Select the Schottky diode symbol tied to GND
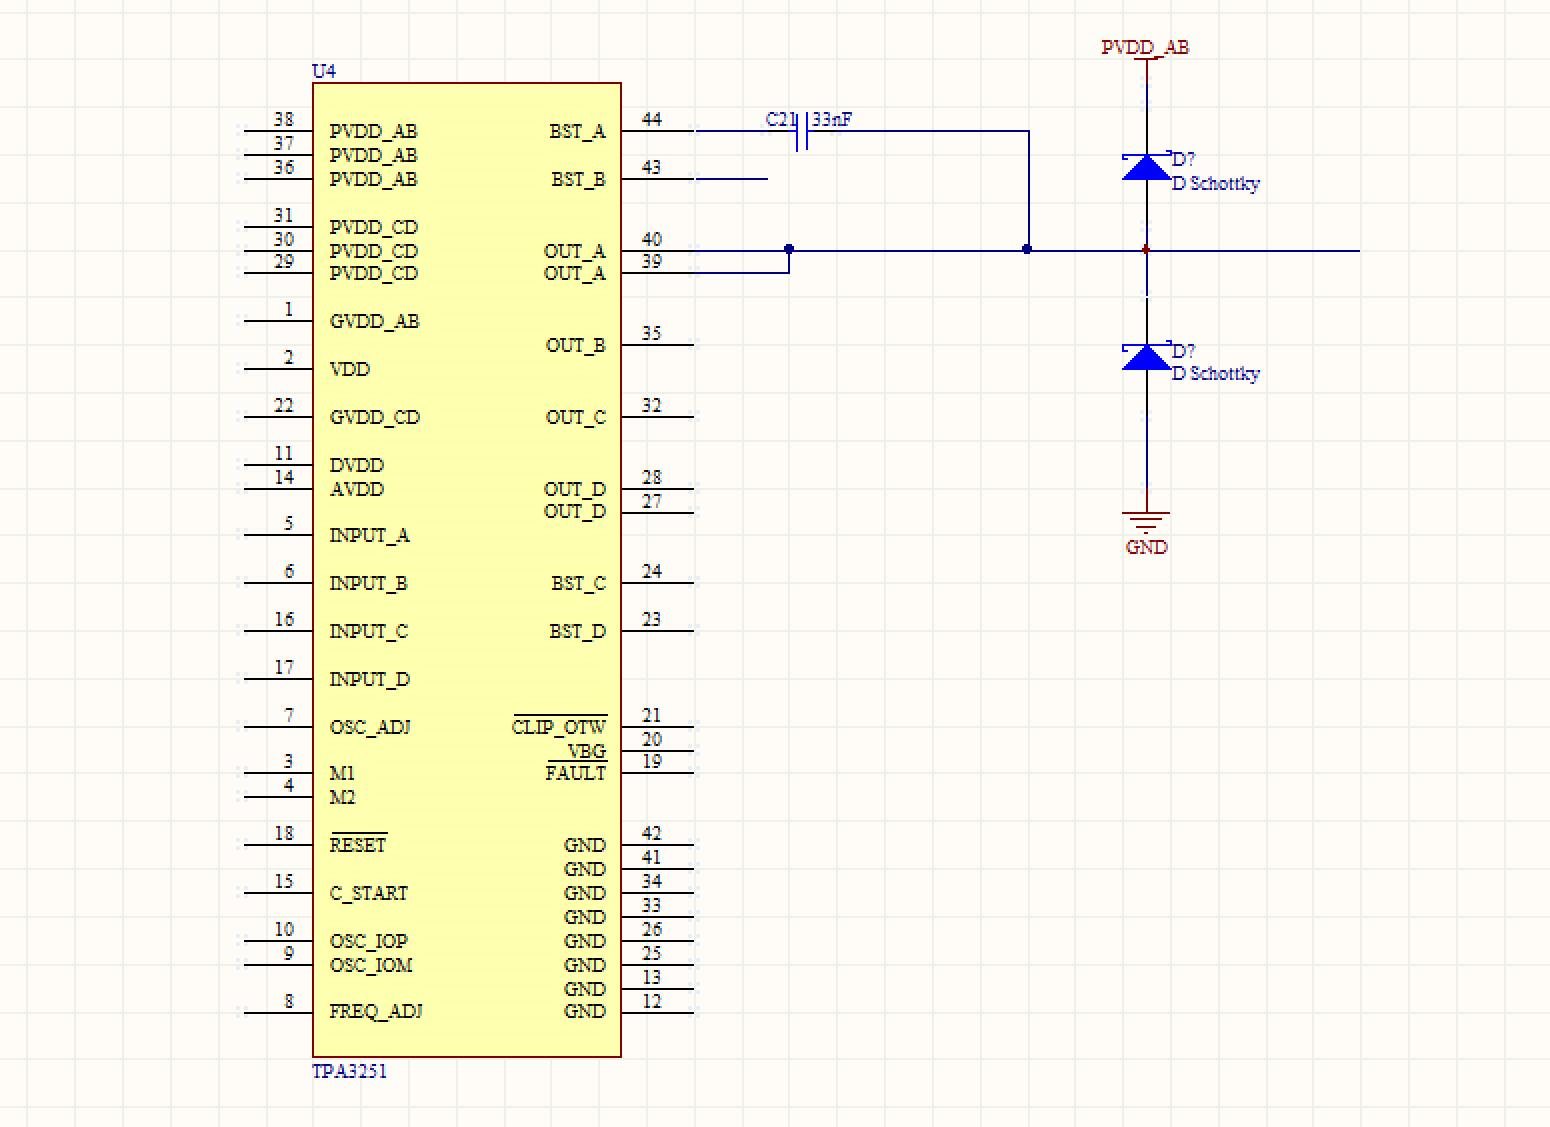Image resolution: width=1550 pixels, height=1127 pixels. (1146, 357)
